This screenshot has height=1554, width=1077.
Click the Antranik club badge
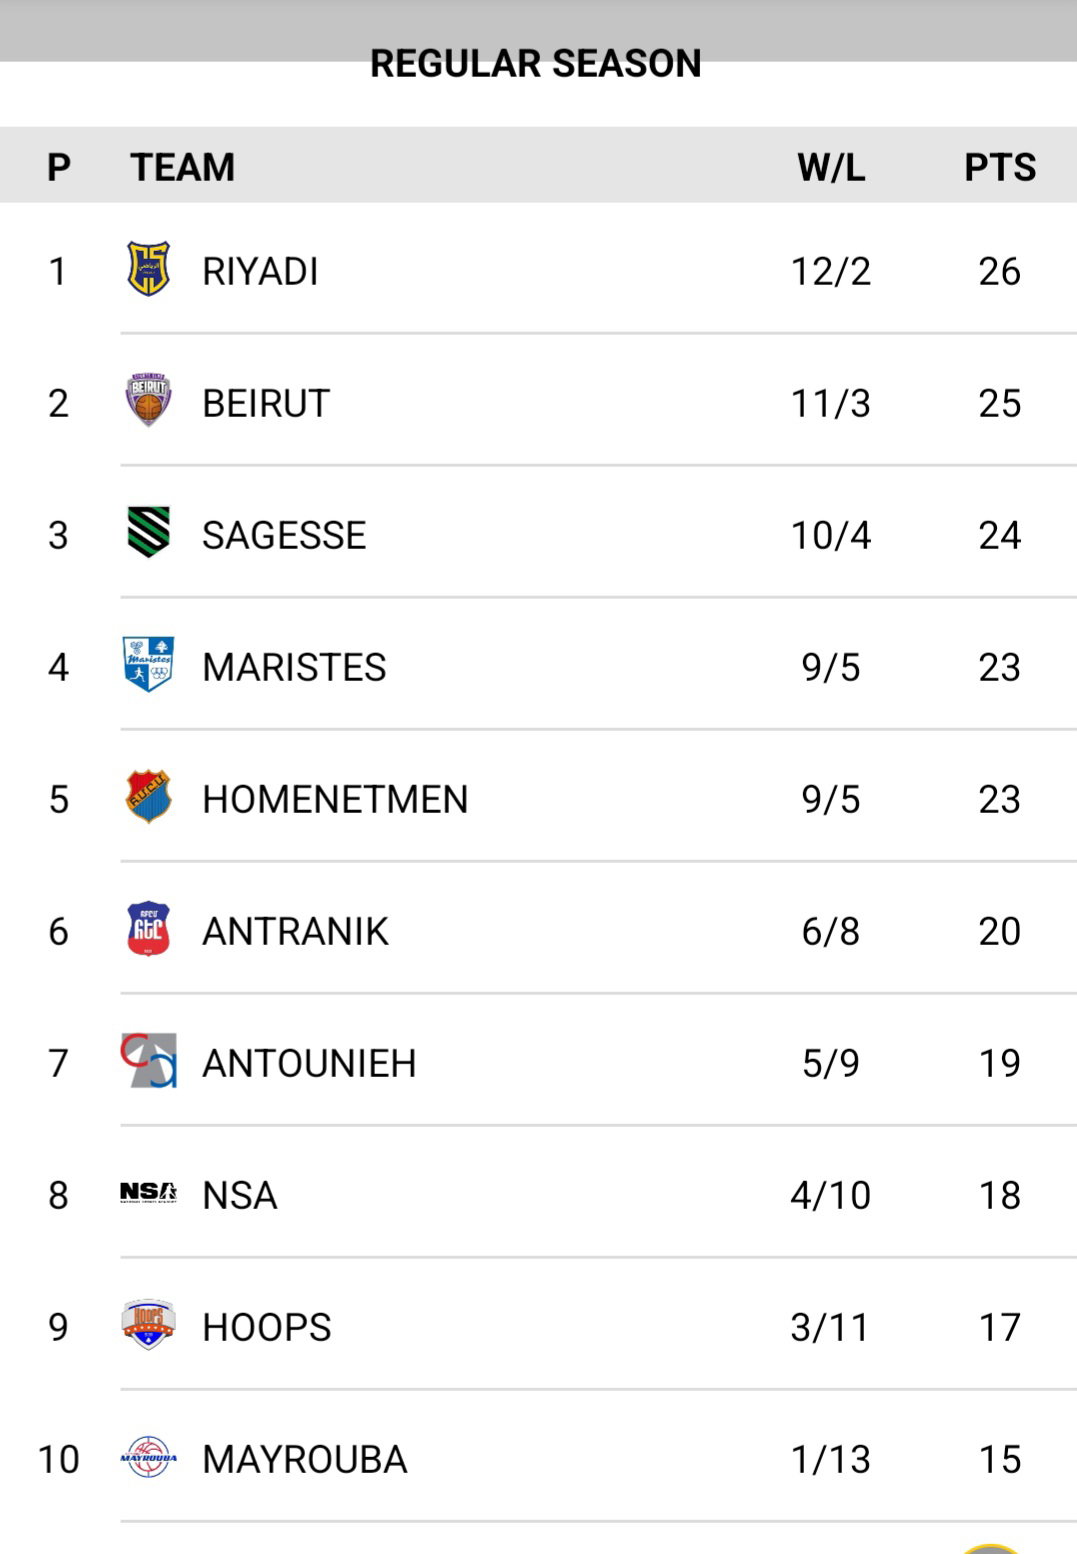coord(148,929)
